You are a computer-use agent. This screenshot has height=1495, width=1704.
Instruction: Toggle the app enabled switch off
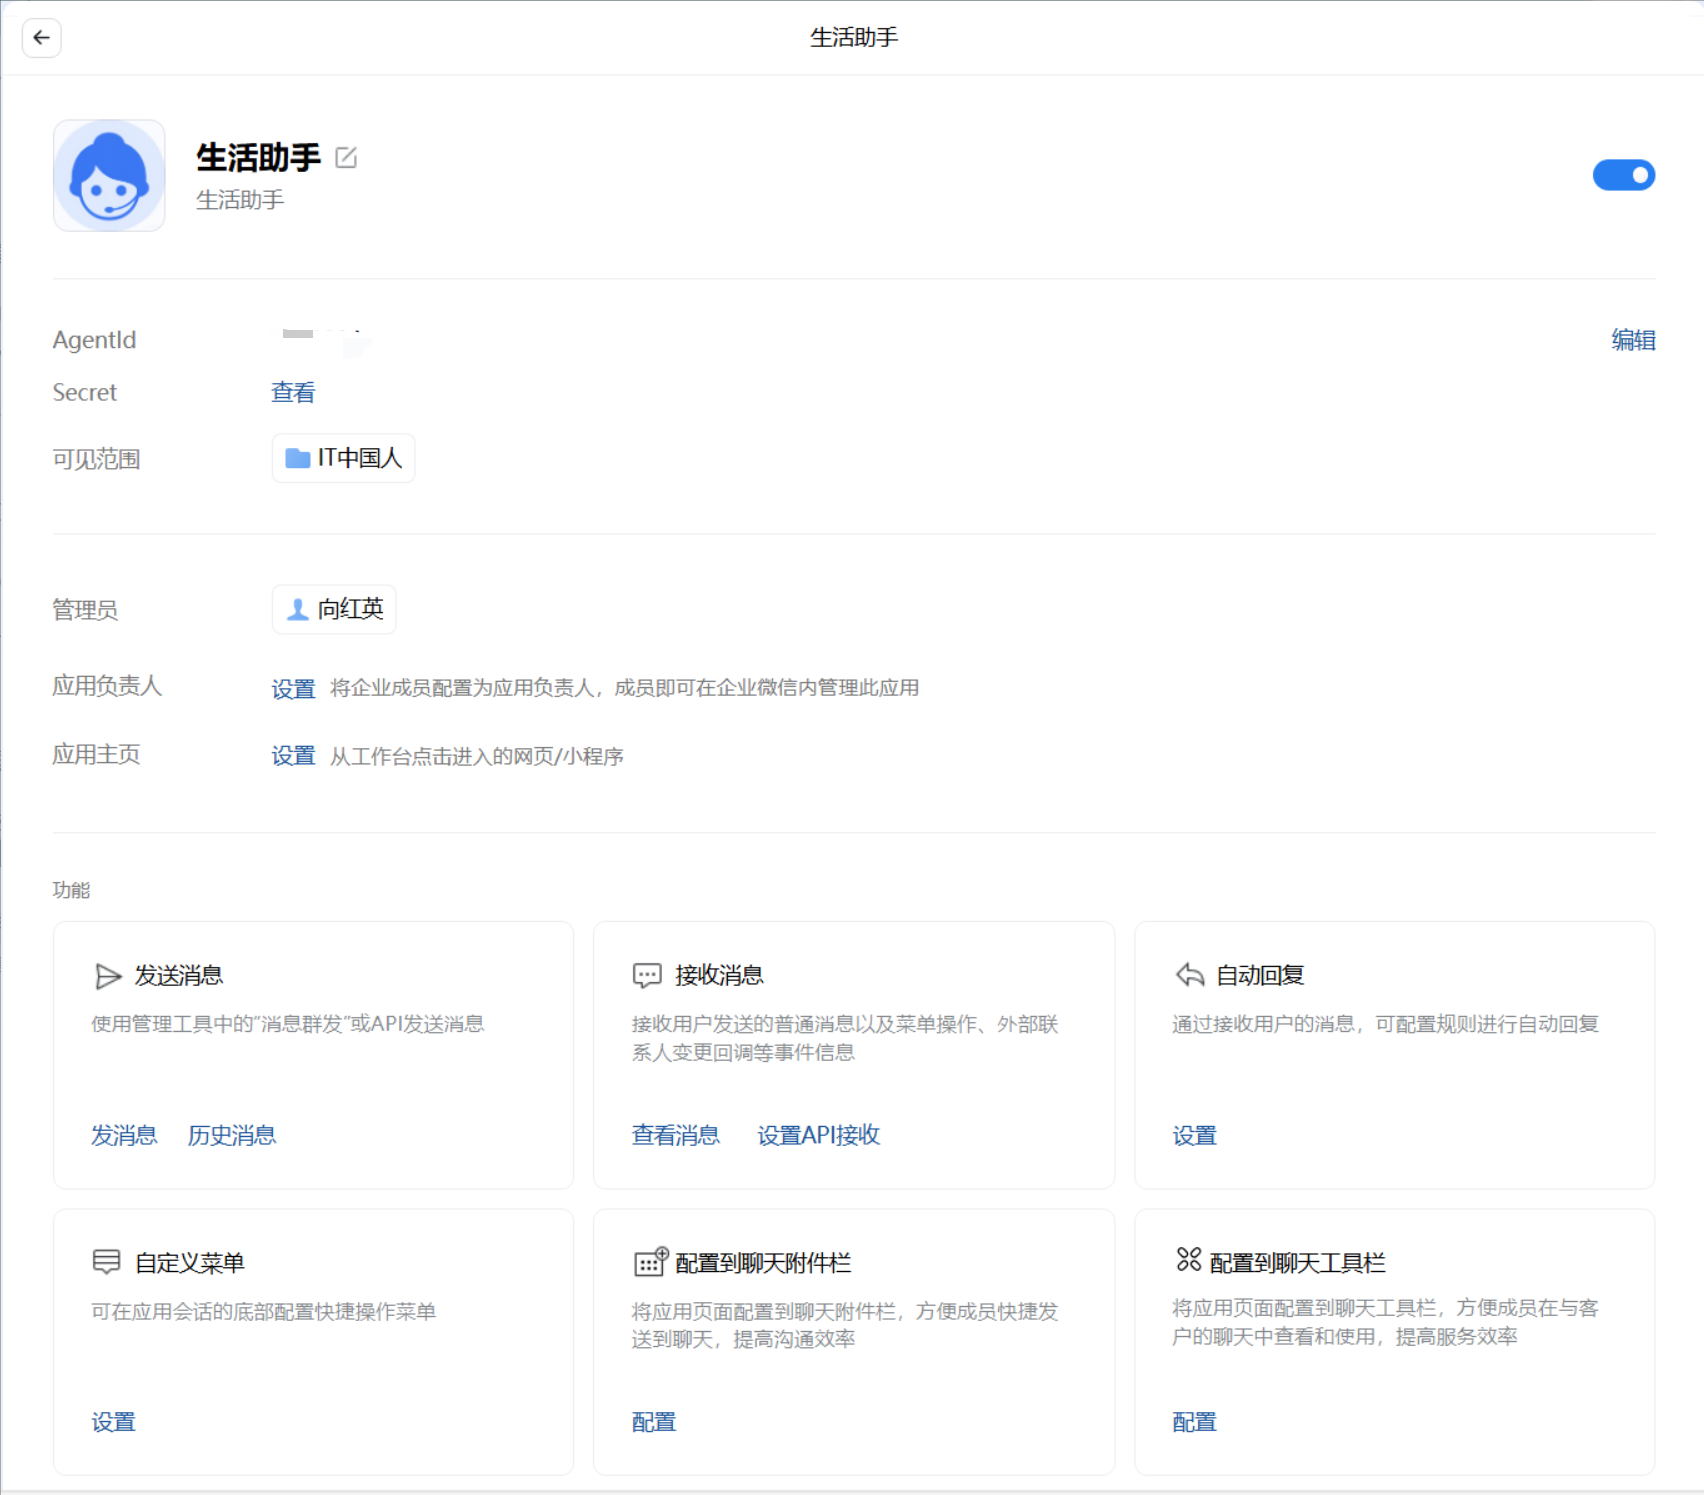coord(1623,175)
